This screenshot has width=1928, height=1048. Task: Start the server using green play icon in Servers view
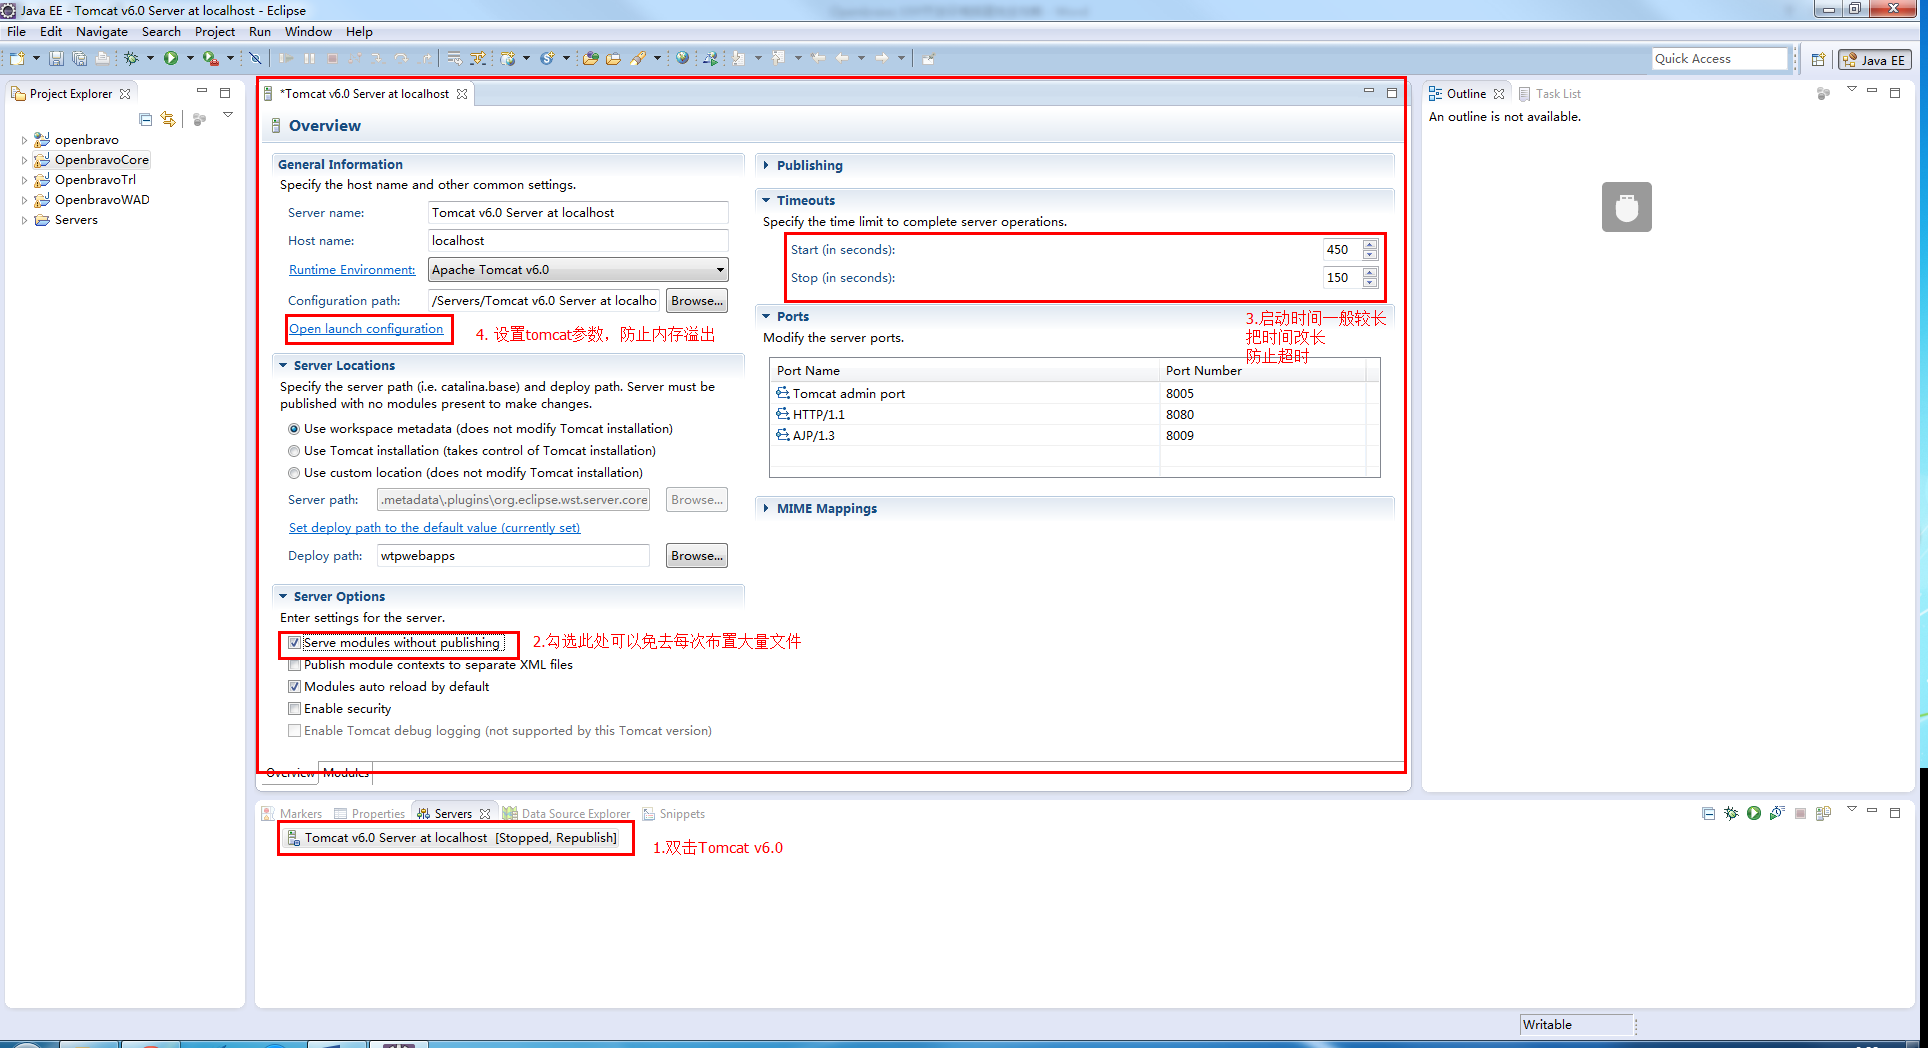click(1754, 813)
